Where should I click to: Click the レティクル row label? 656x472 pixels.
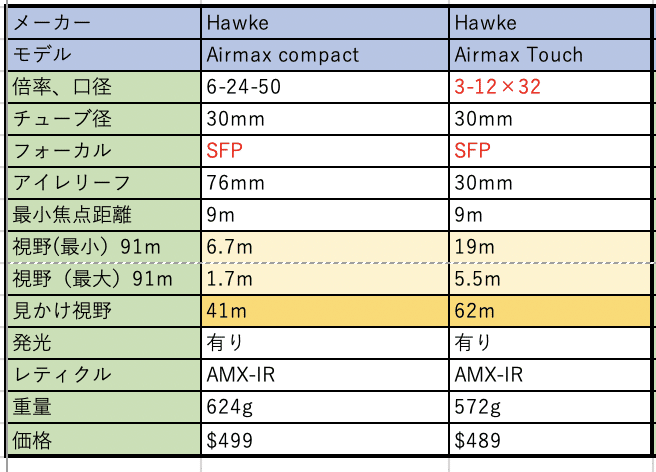click(x=100, y=375)
